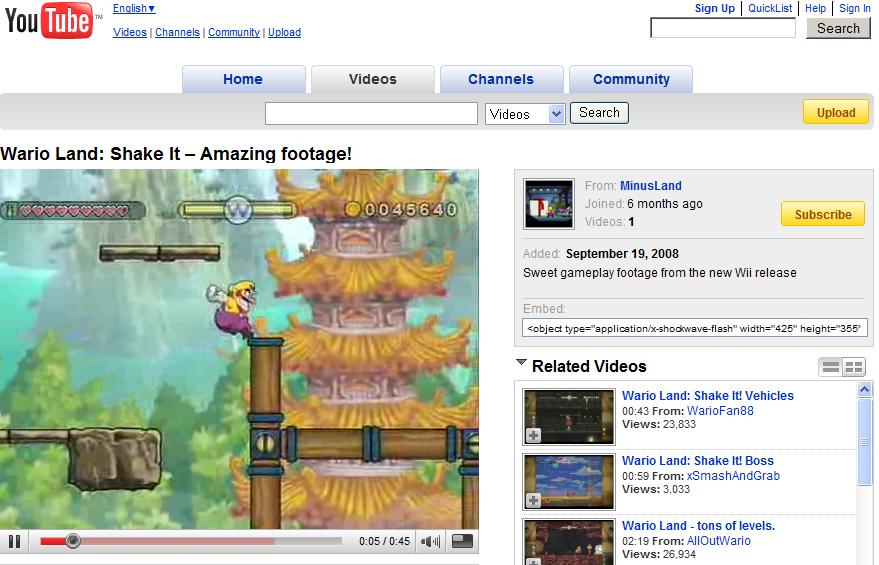The height and width of the screenshot is (565, 879).
Task: Open Wario Land: Shake It! Vehicles title link
Action: (x=707, y=395)
